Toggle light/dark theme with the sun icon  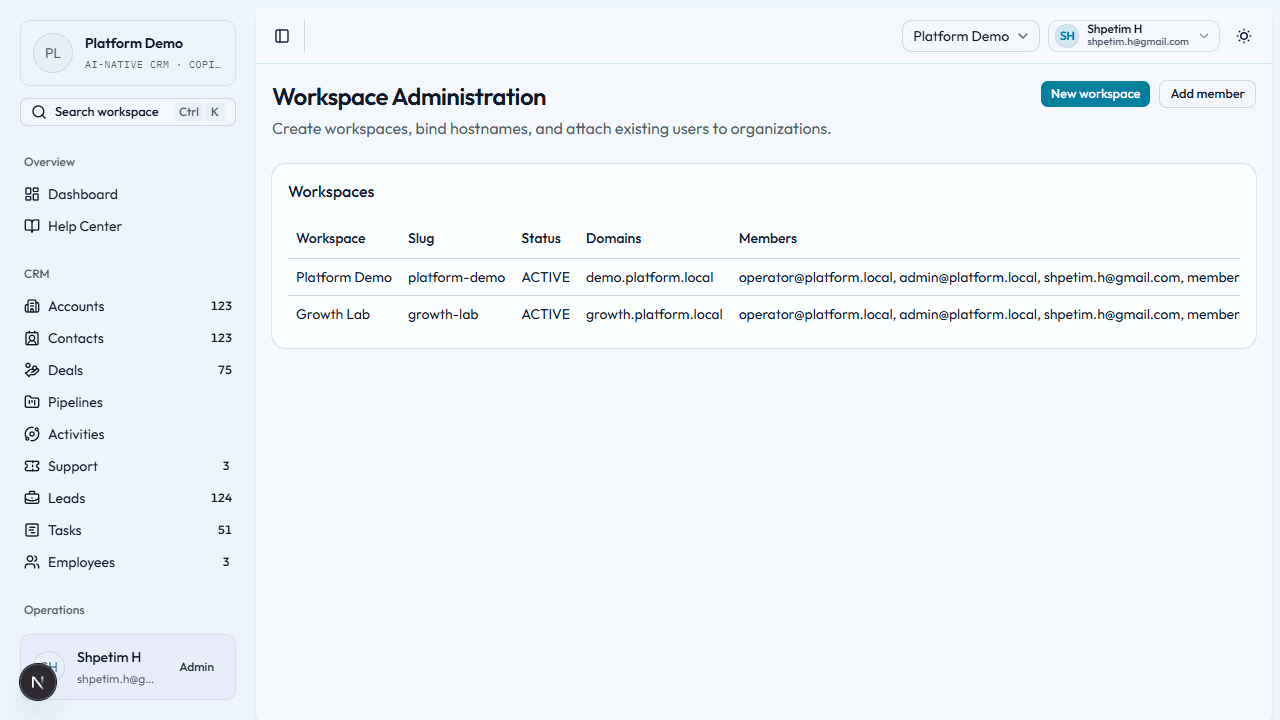pos(1243,36)
